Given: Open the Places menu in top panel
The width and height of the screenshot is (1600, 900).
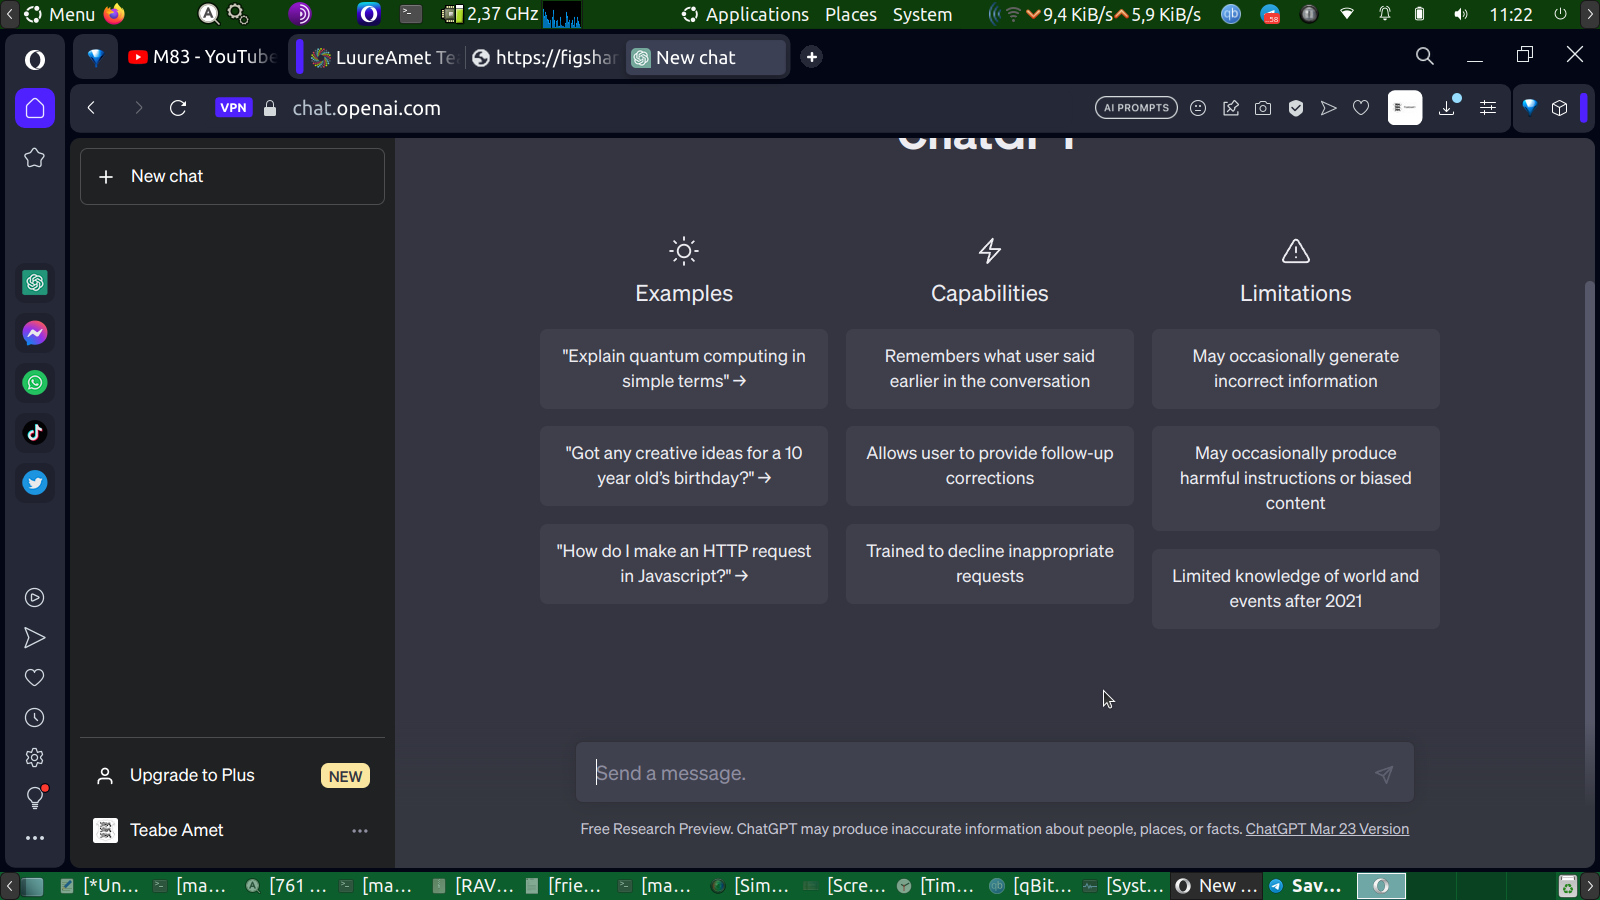Looking at the screenshot, I should click(851, 14).
